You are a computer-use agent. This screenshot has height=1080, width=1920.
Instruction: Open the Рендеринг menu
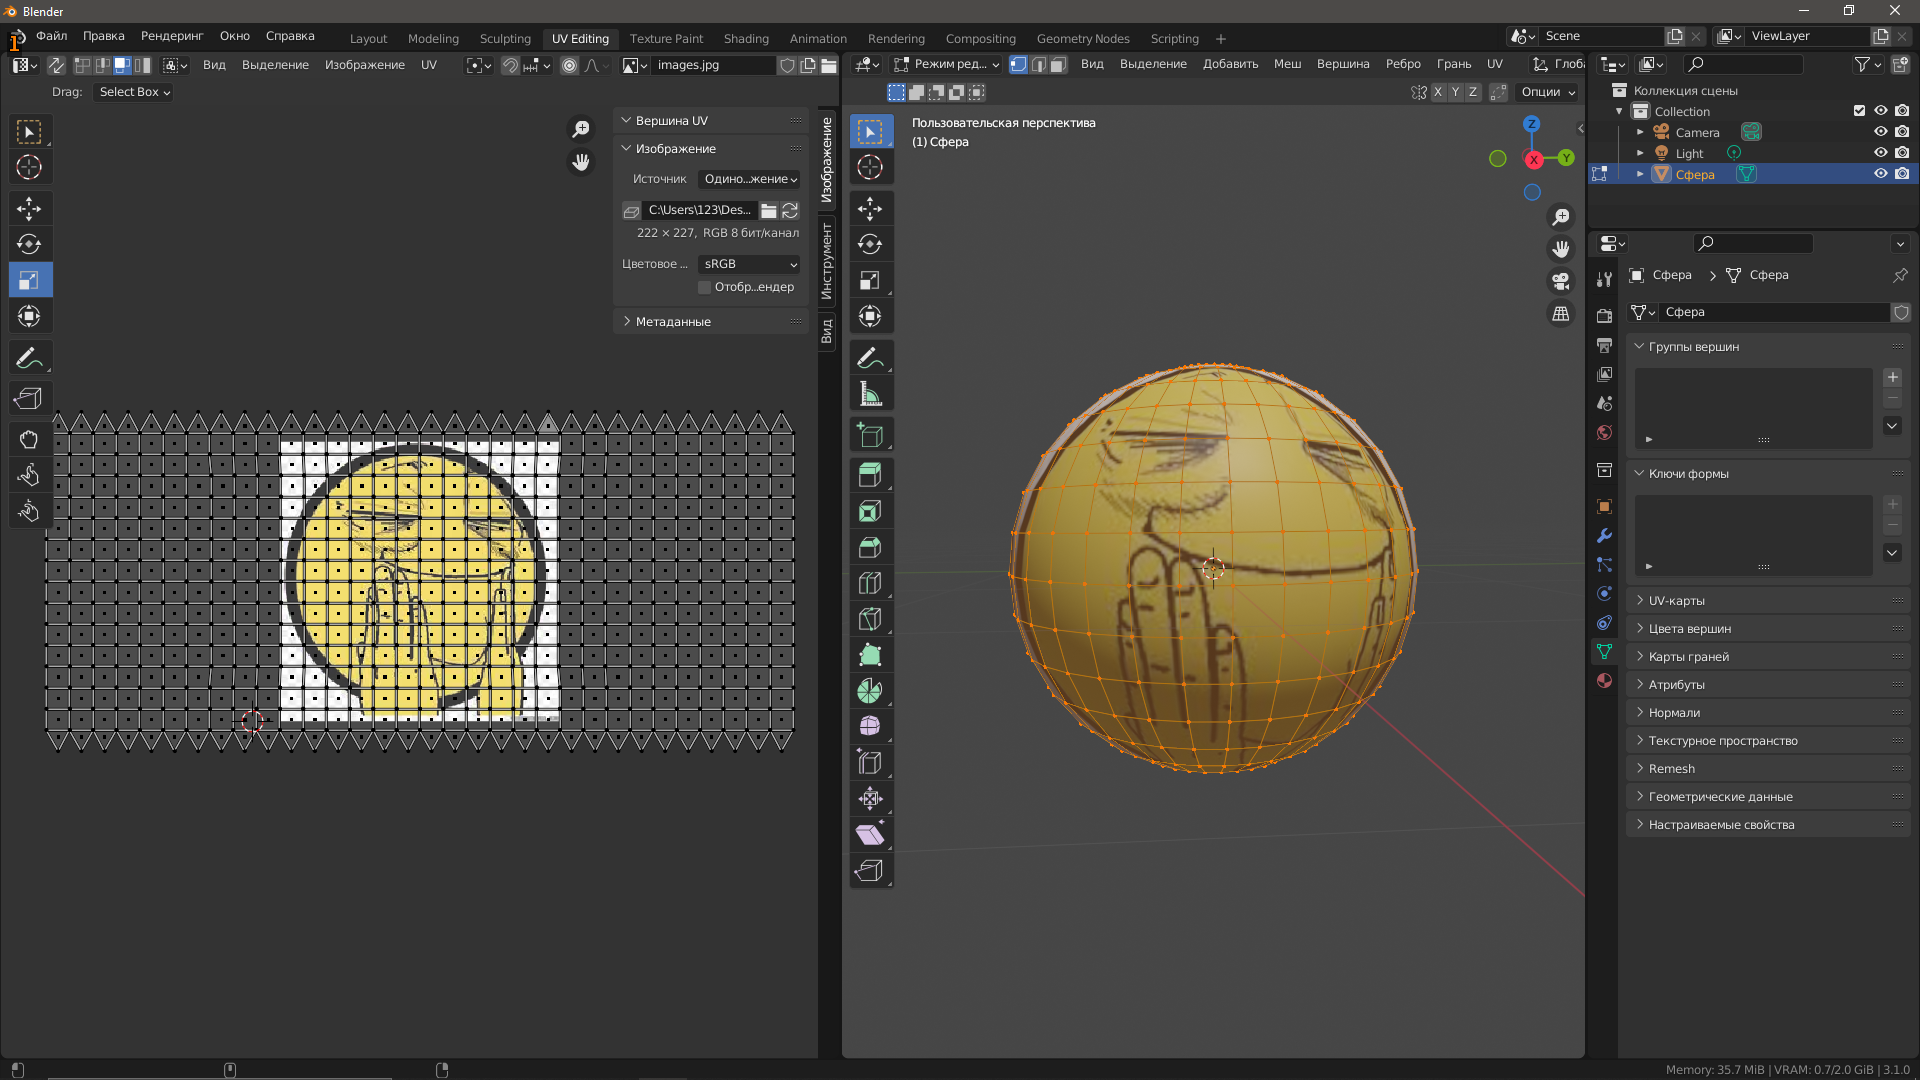click(x=171, y=36)
